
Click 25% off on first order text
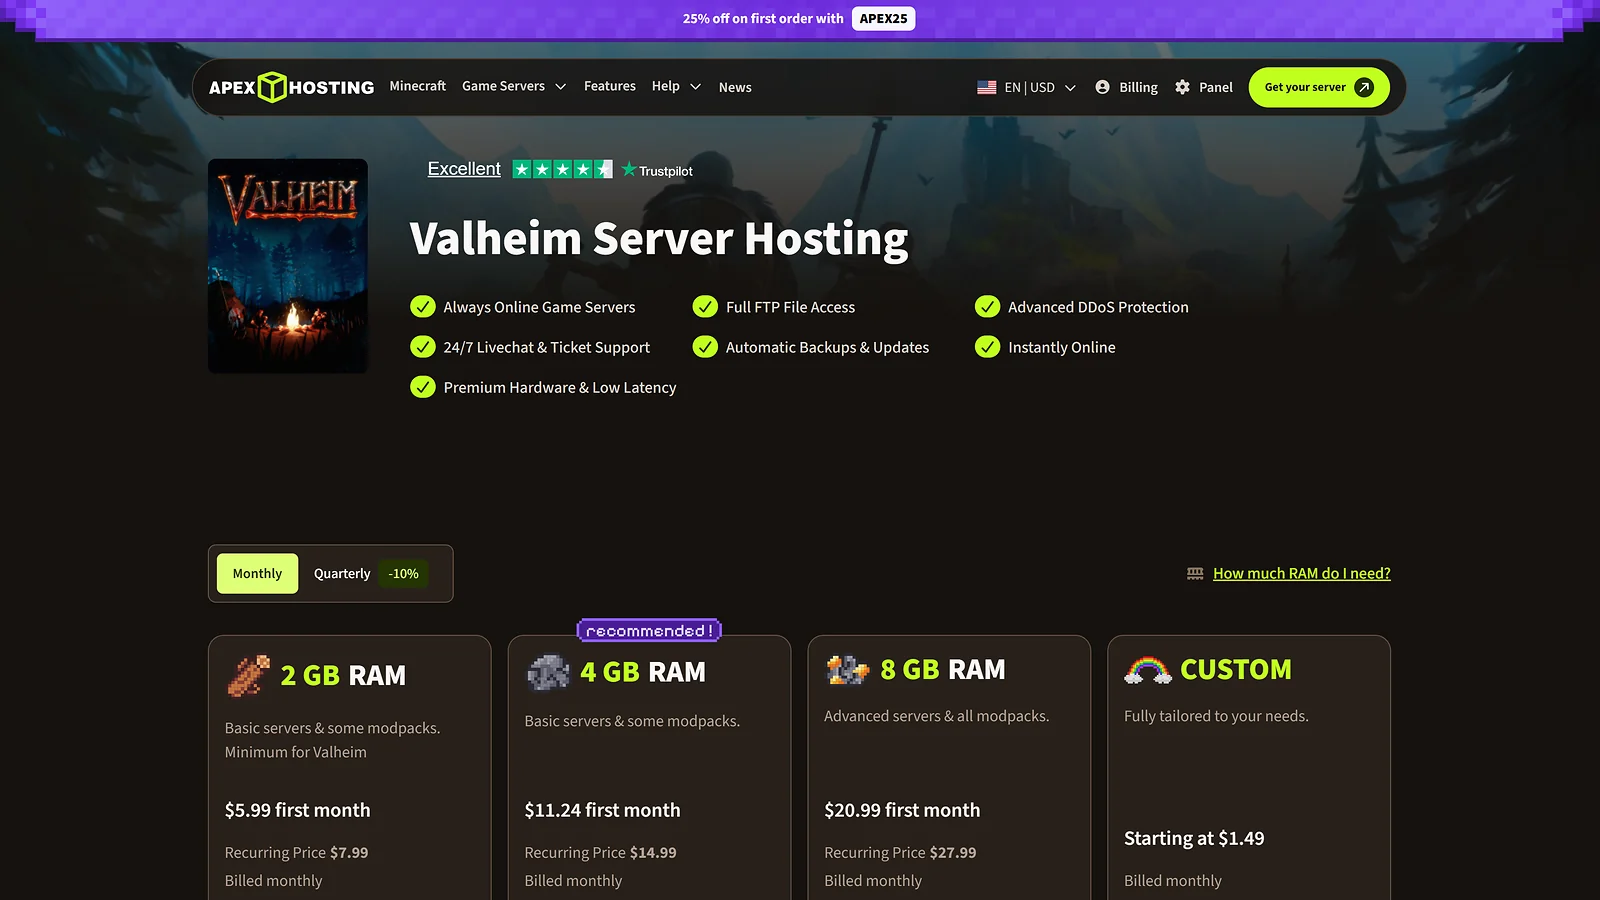tap(763, 18)
